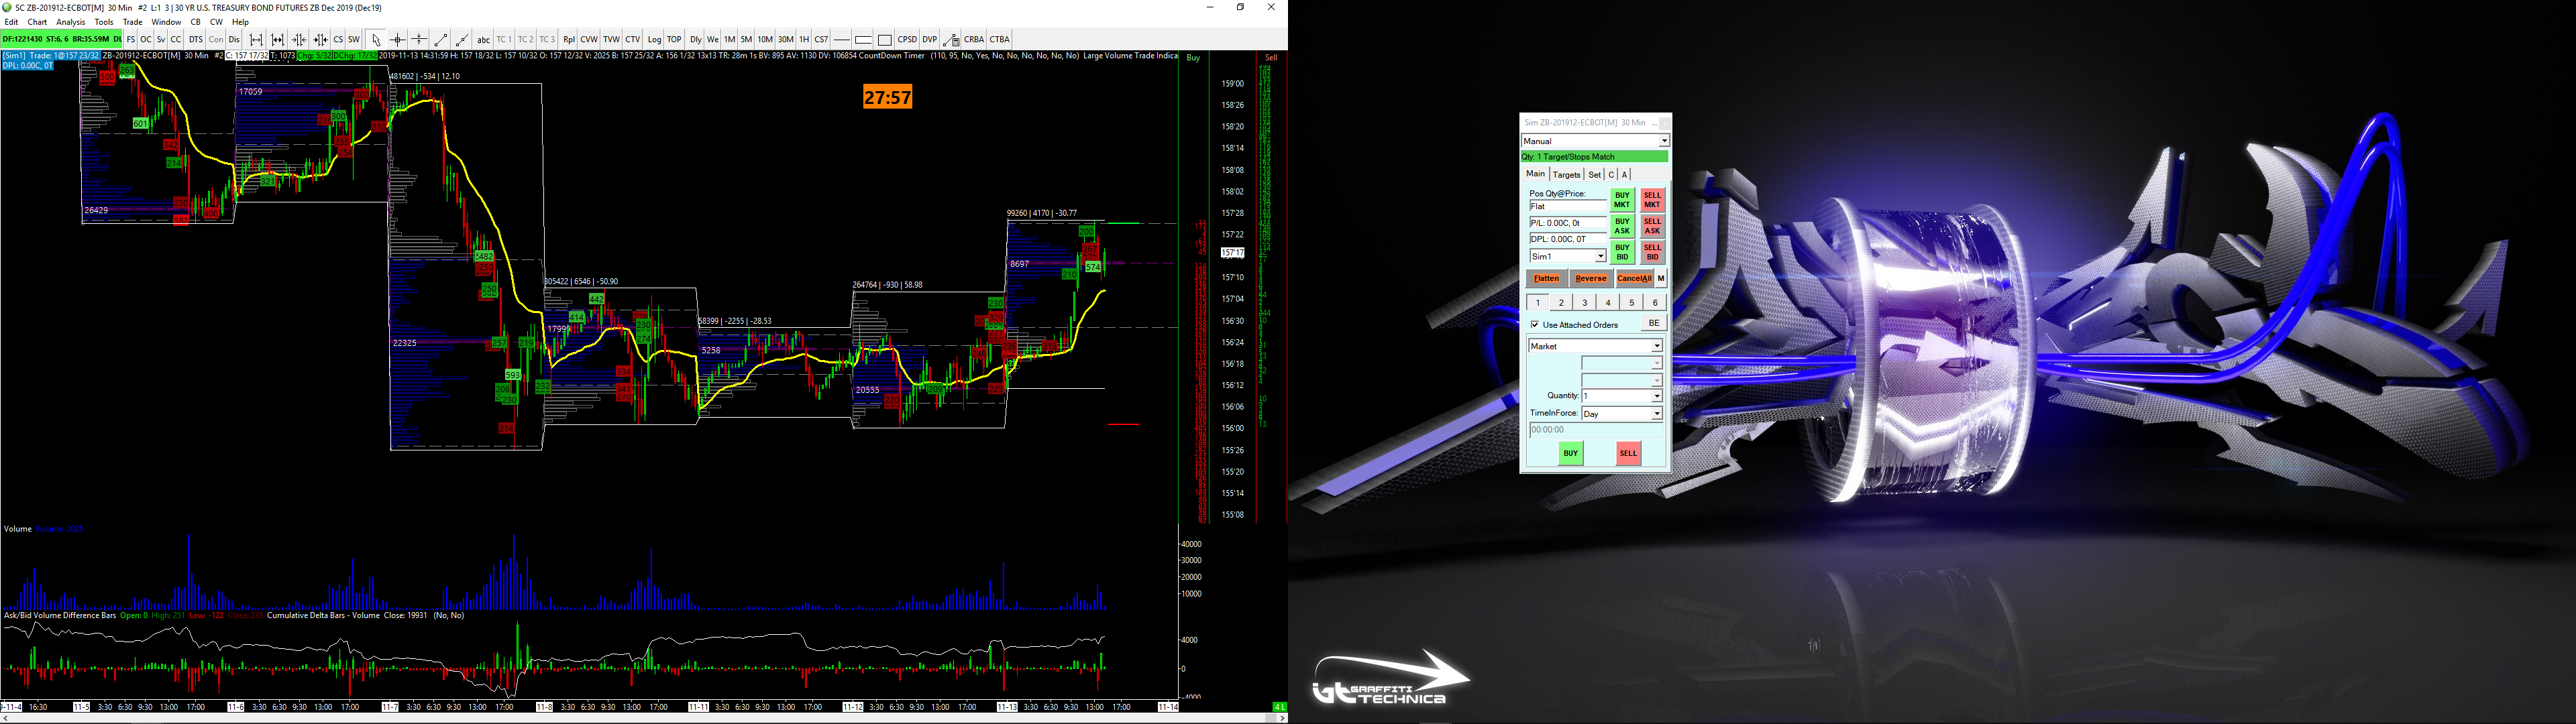Click the horizontal line drawing tool
This screenshot has height=724, width=2576.
point(841,40)
